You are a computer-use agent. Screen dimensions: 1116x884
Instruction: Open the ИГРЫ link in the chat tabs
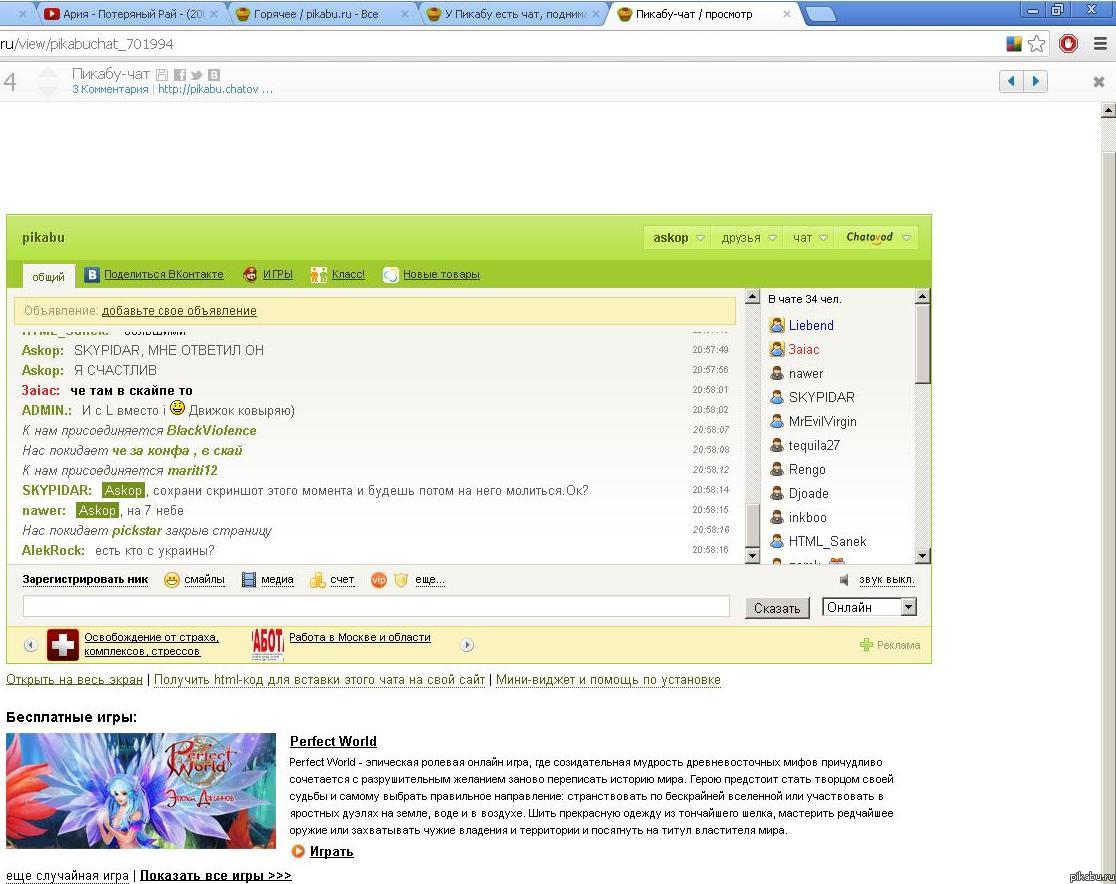click(x=278, y=275)
